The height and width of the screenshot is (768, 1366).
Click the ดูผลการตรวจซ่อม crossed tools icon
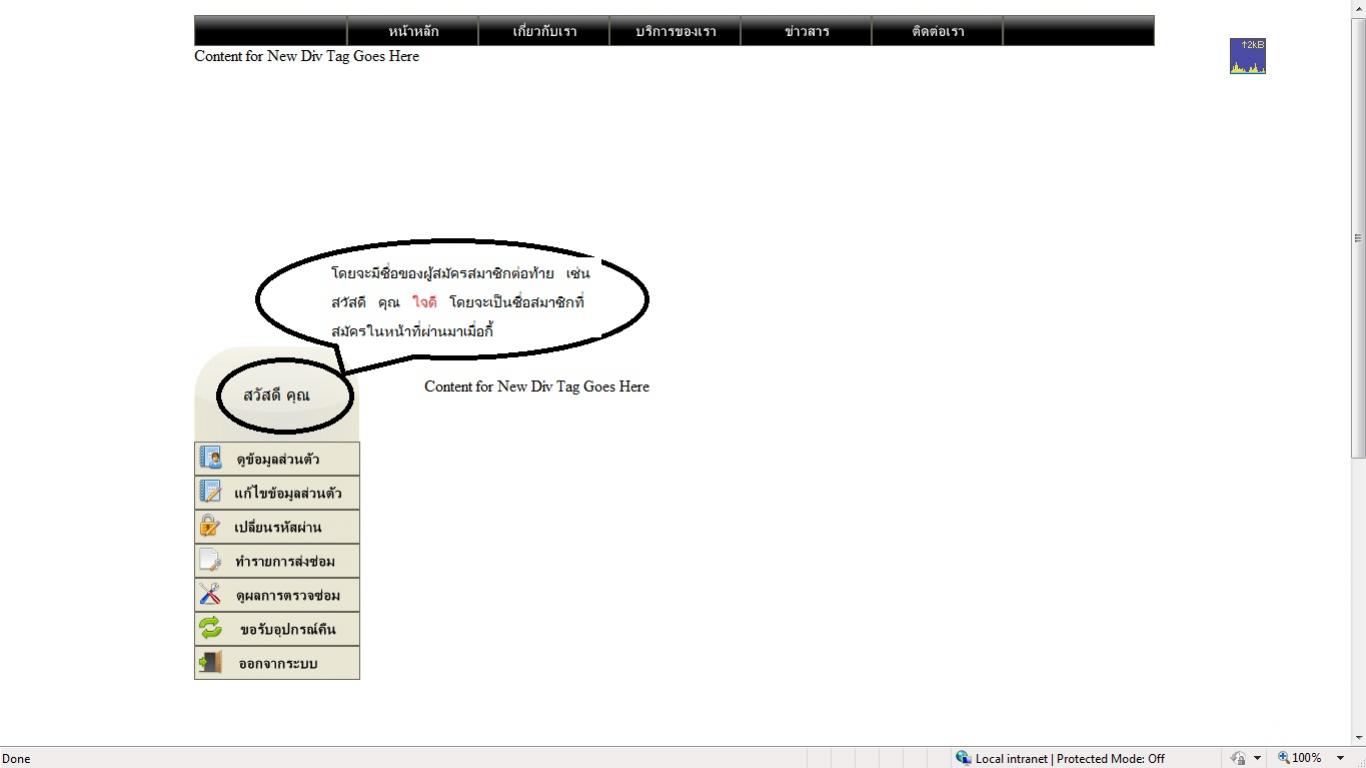coord(210,594)
